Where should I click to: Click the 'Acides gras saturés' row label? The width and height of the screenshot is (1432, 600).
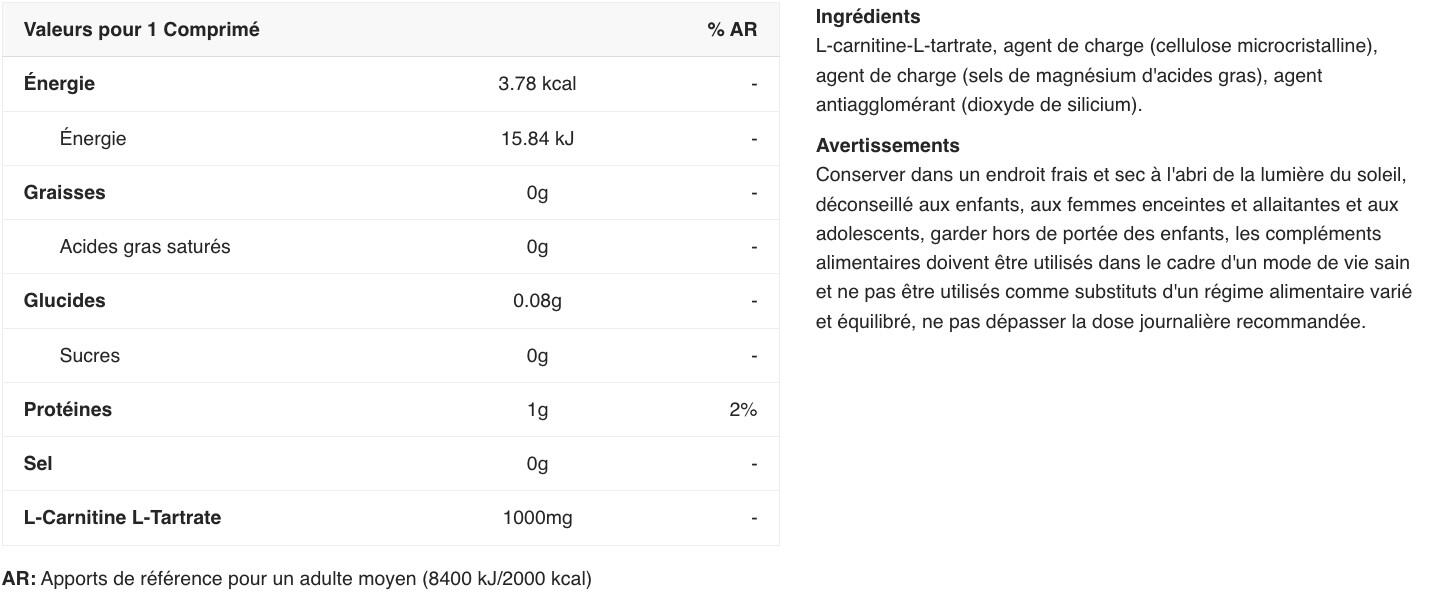click(145, 247)
